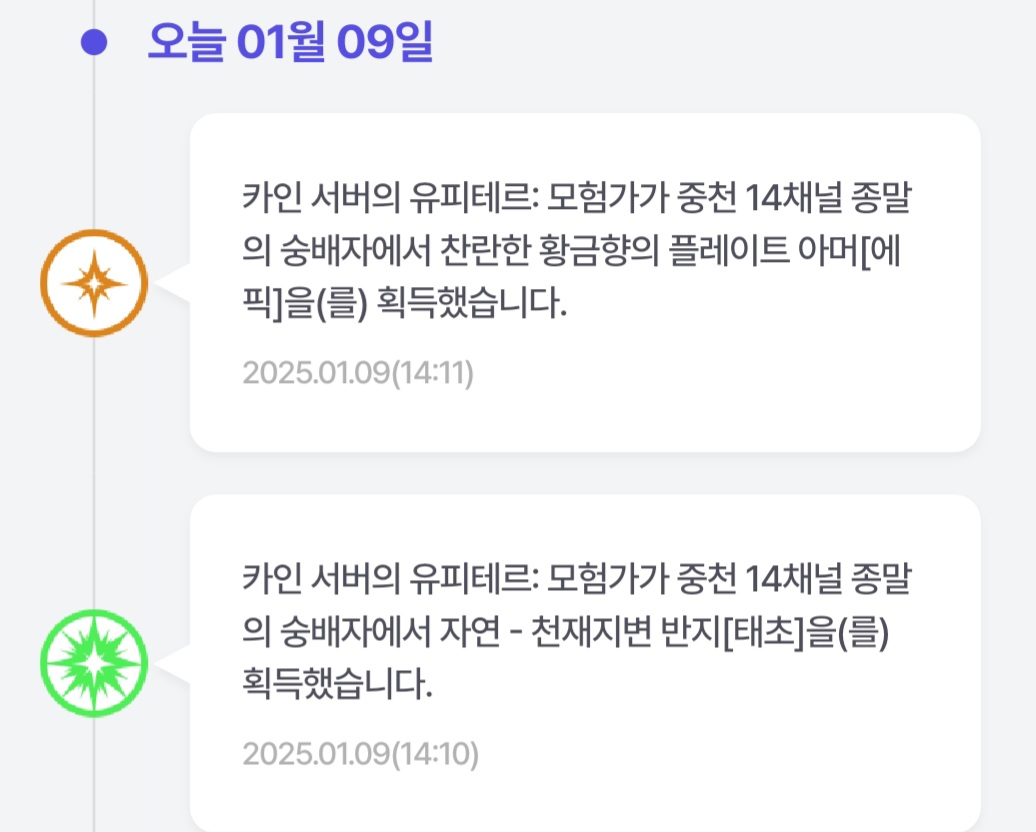The image size is (1036, 832).
Task: Click the orange epic star icon
Action: [x=94, y=283]
